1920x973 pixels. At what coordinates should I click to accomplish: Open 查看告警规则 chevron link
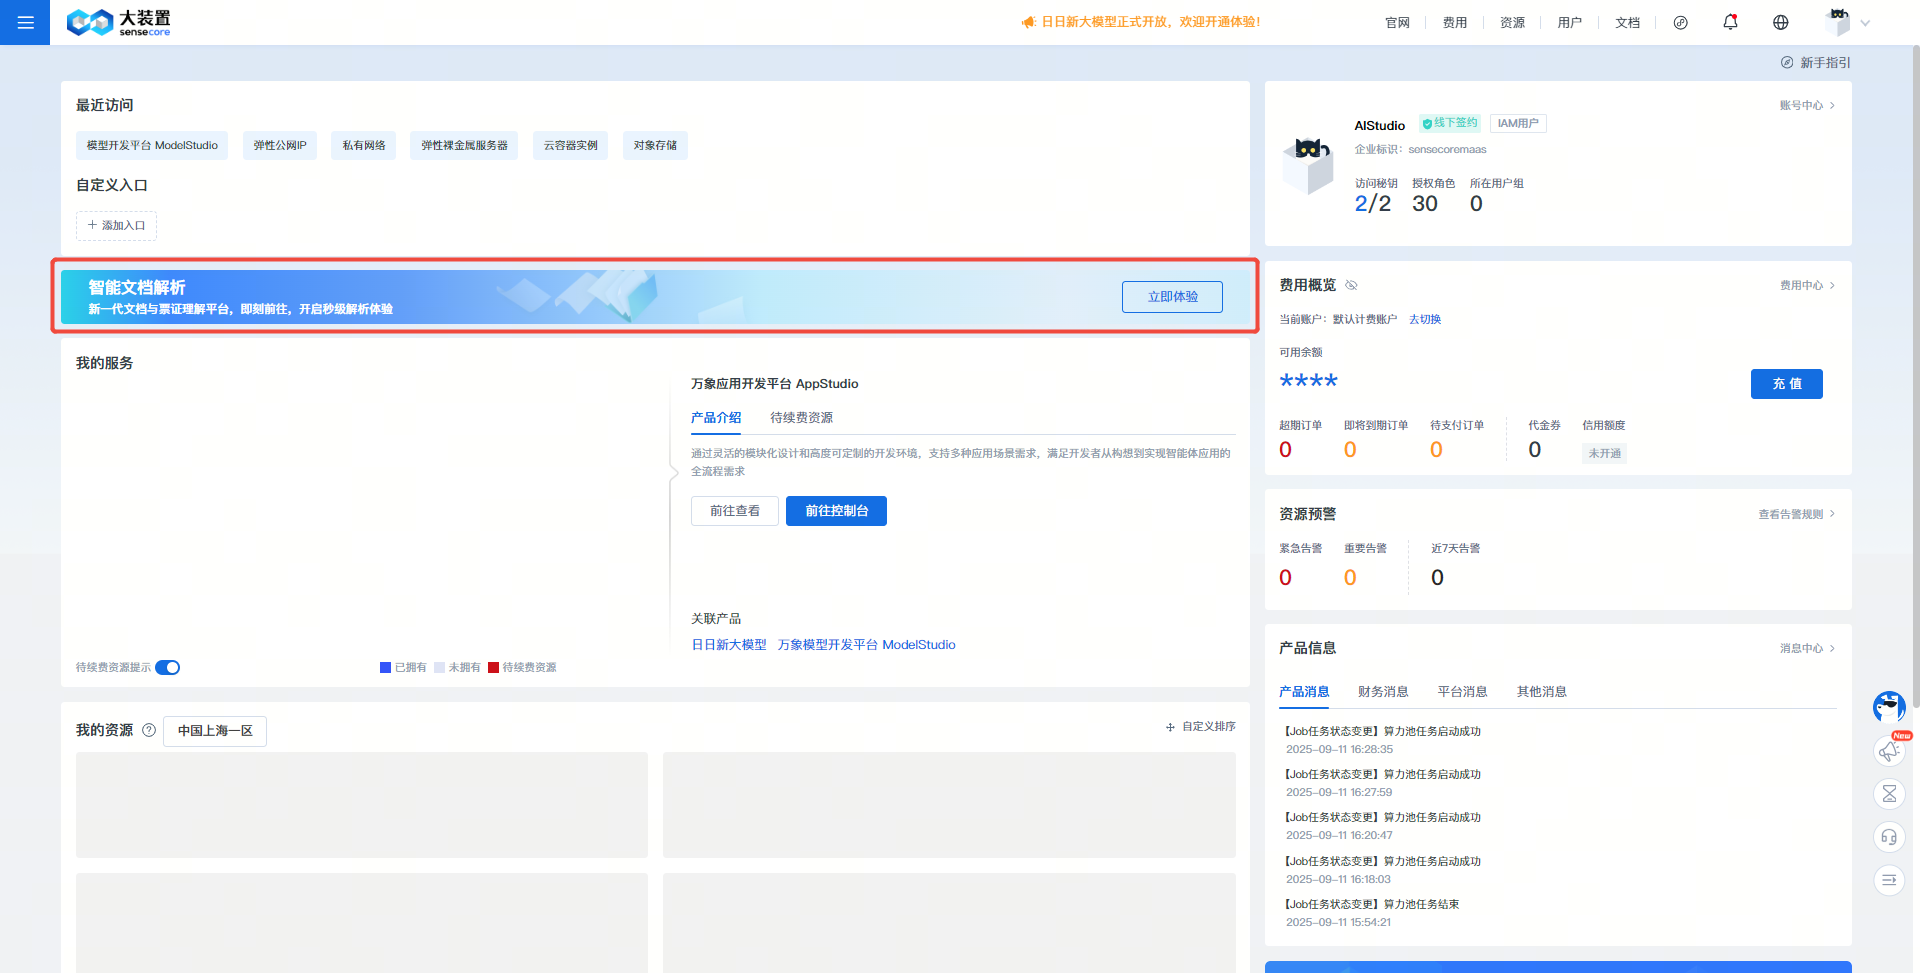point(1797,514)
